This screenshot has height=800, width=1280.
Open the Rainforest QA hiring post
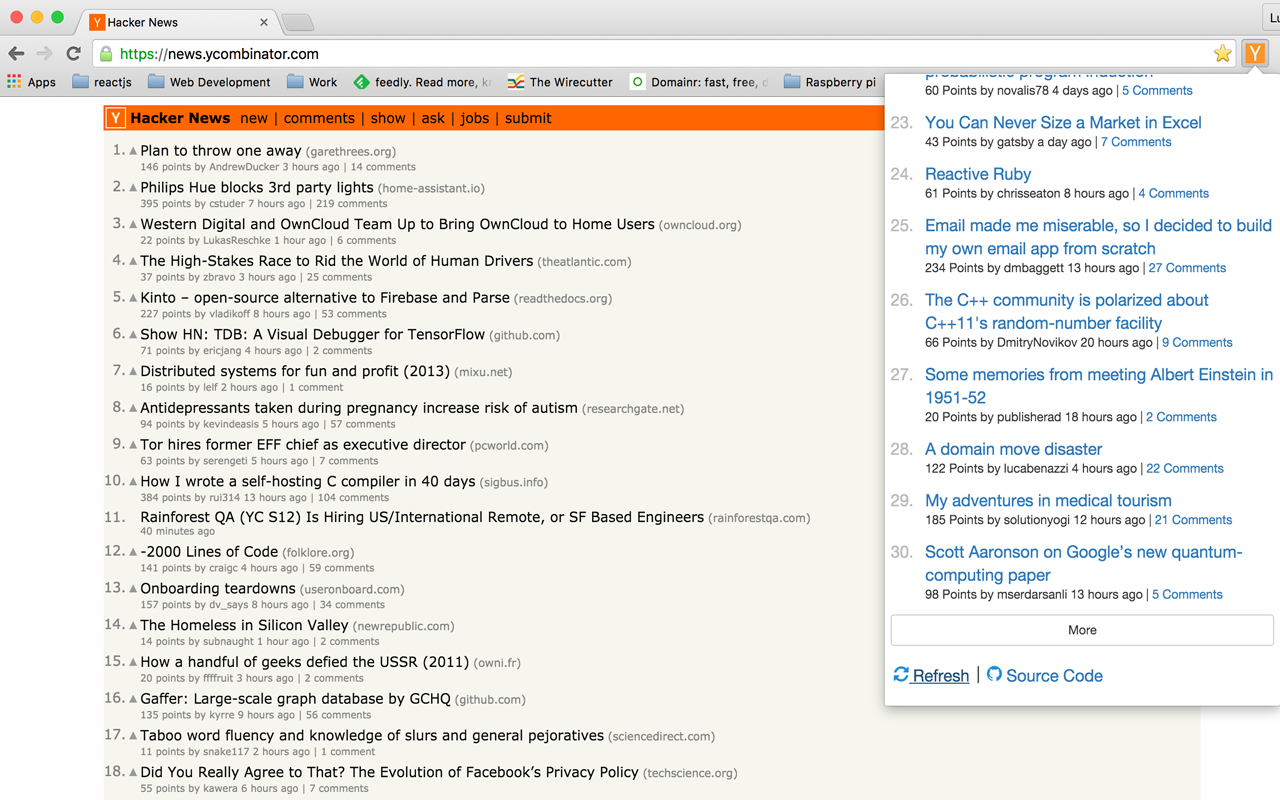(x=422, y=517)
